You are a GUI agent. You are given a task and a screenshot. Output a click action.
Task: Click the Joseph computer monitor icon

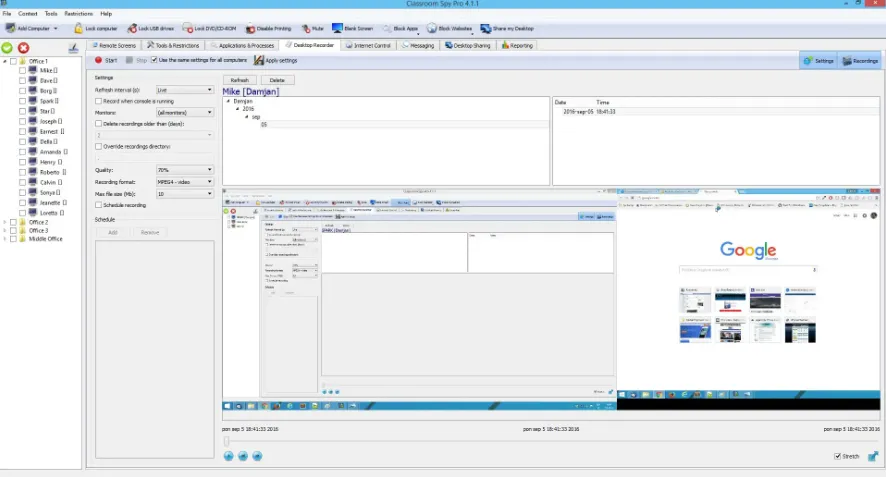[x=33, y=121]
